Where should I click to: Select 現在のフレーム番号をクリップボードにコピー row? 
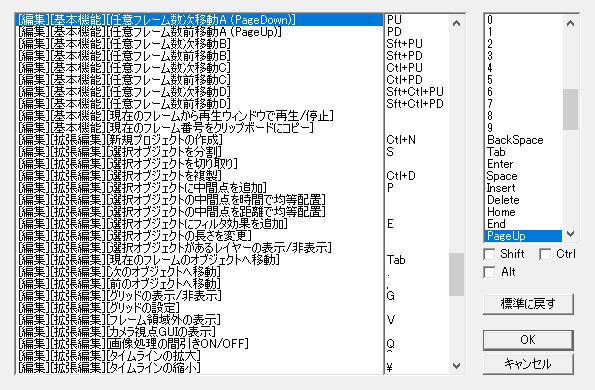(199, 128)
